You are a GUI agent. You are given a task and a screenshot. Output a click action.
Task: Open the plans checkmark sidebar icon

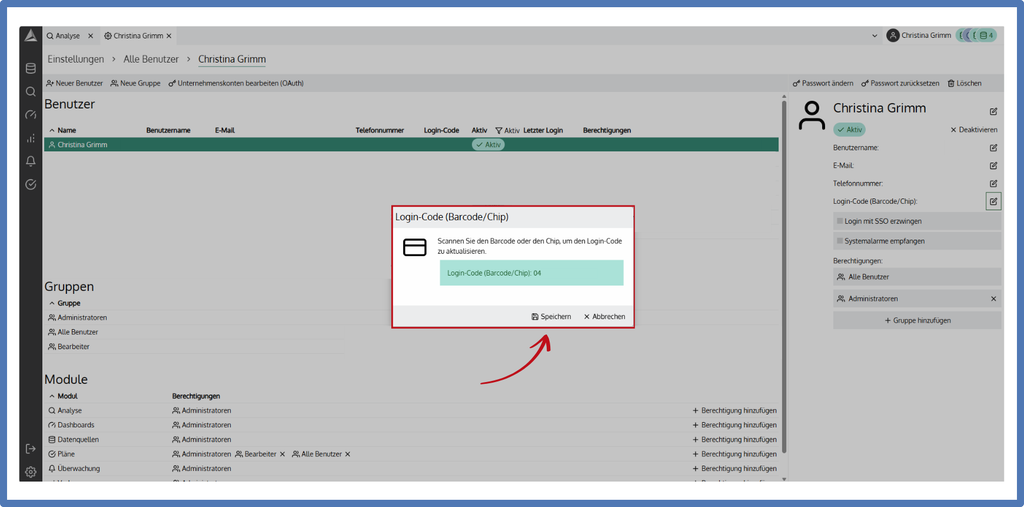tap(31, 184)
